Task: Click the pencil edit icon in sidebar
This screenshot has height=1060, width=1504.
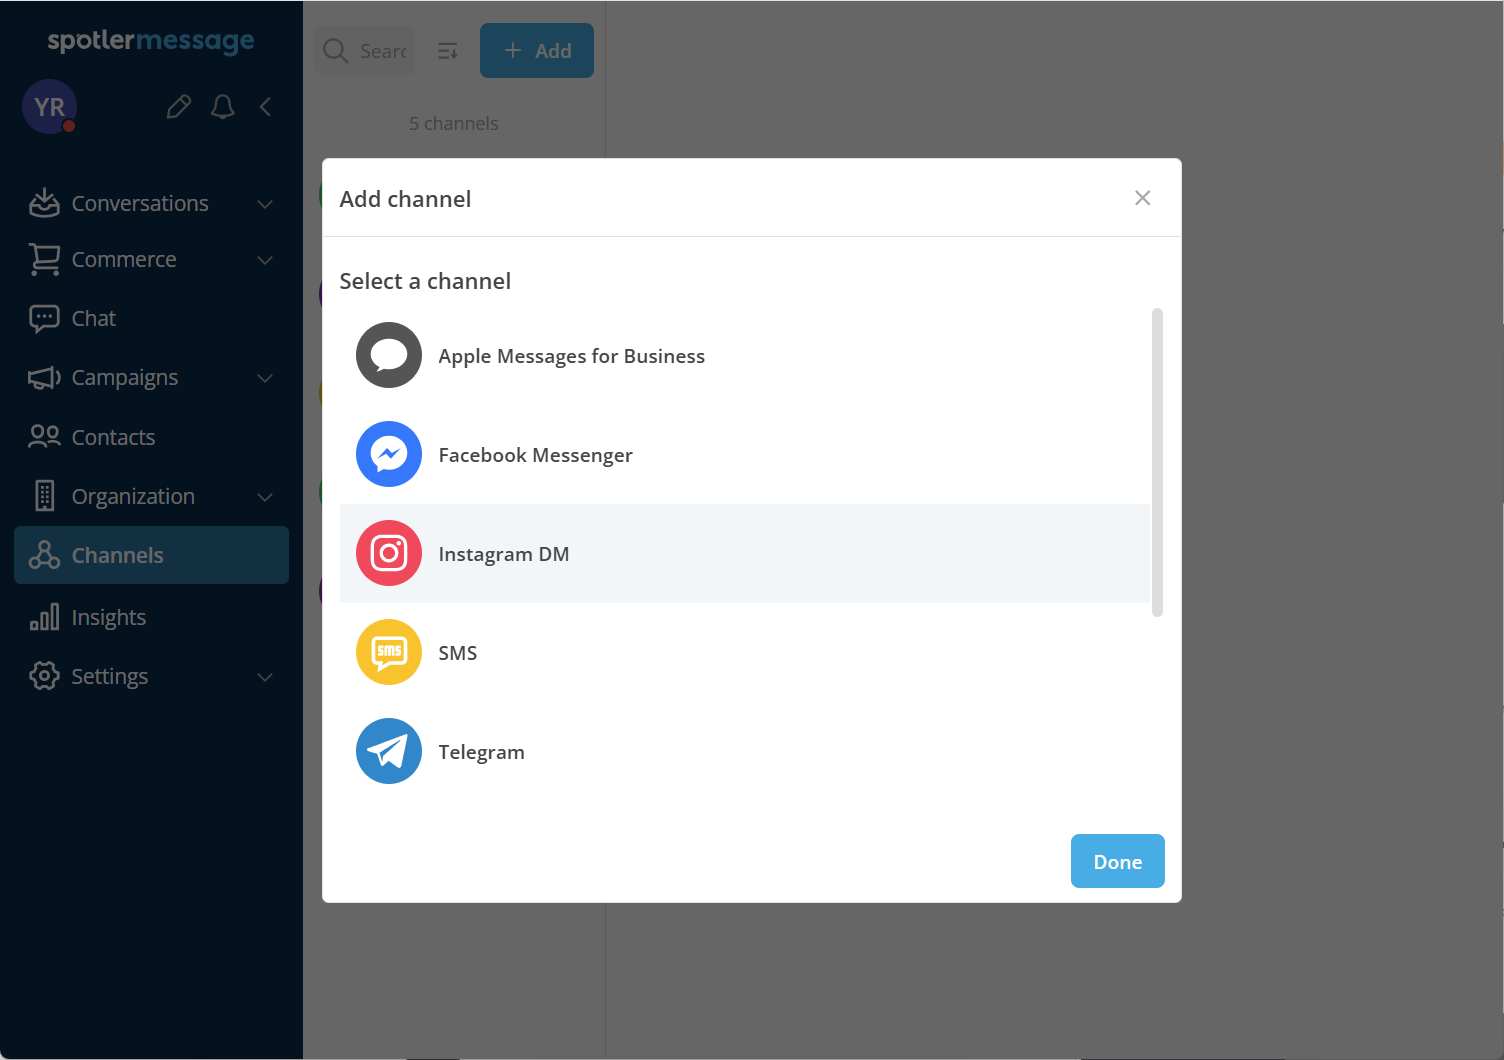Action: [179, 107]
